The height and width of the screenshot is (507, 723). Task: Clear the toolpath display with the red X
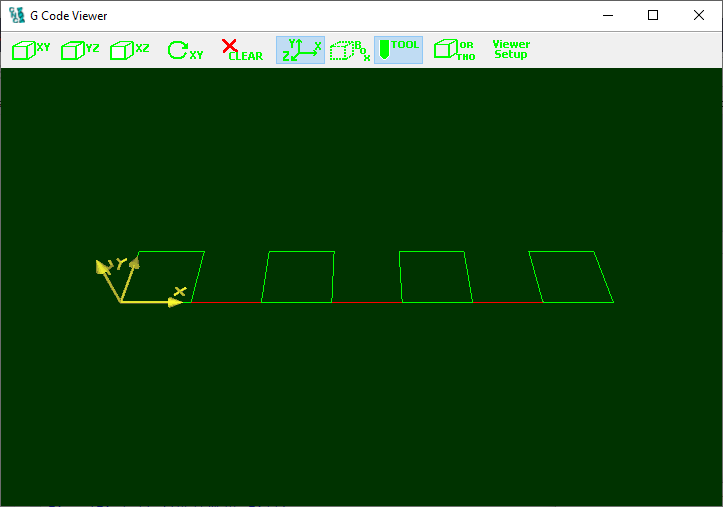241,50
